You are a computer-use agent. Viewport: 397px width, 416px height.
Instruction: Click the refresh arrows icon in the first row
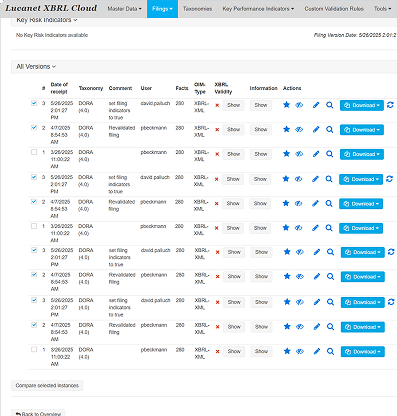click(390, 105)
